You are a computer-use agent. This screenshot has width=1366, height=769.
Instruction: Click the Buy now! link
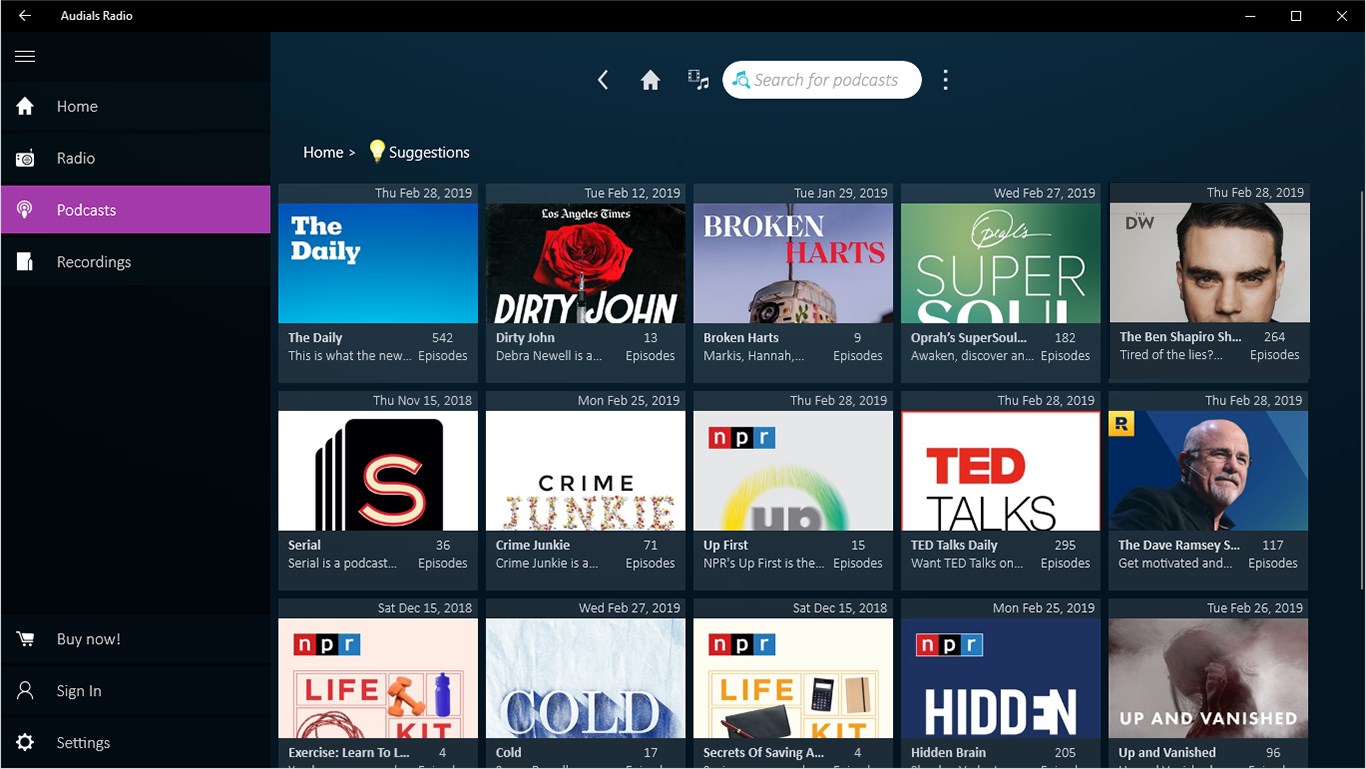(x=87, y=638)
